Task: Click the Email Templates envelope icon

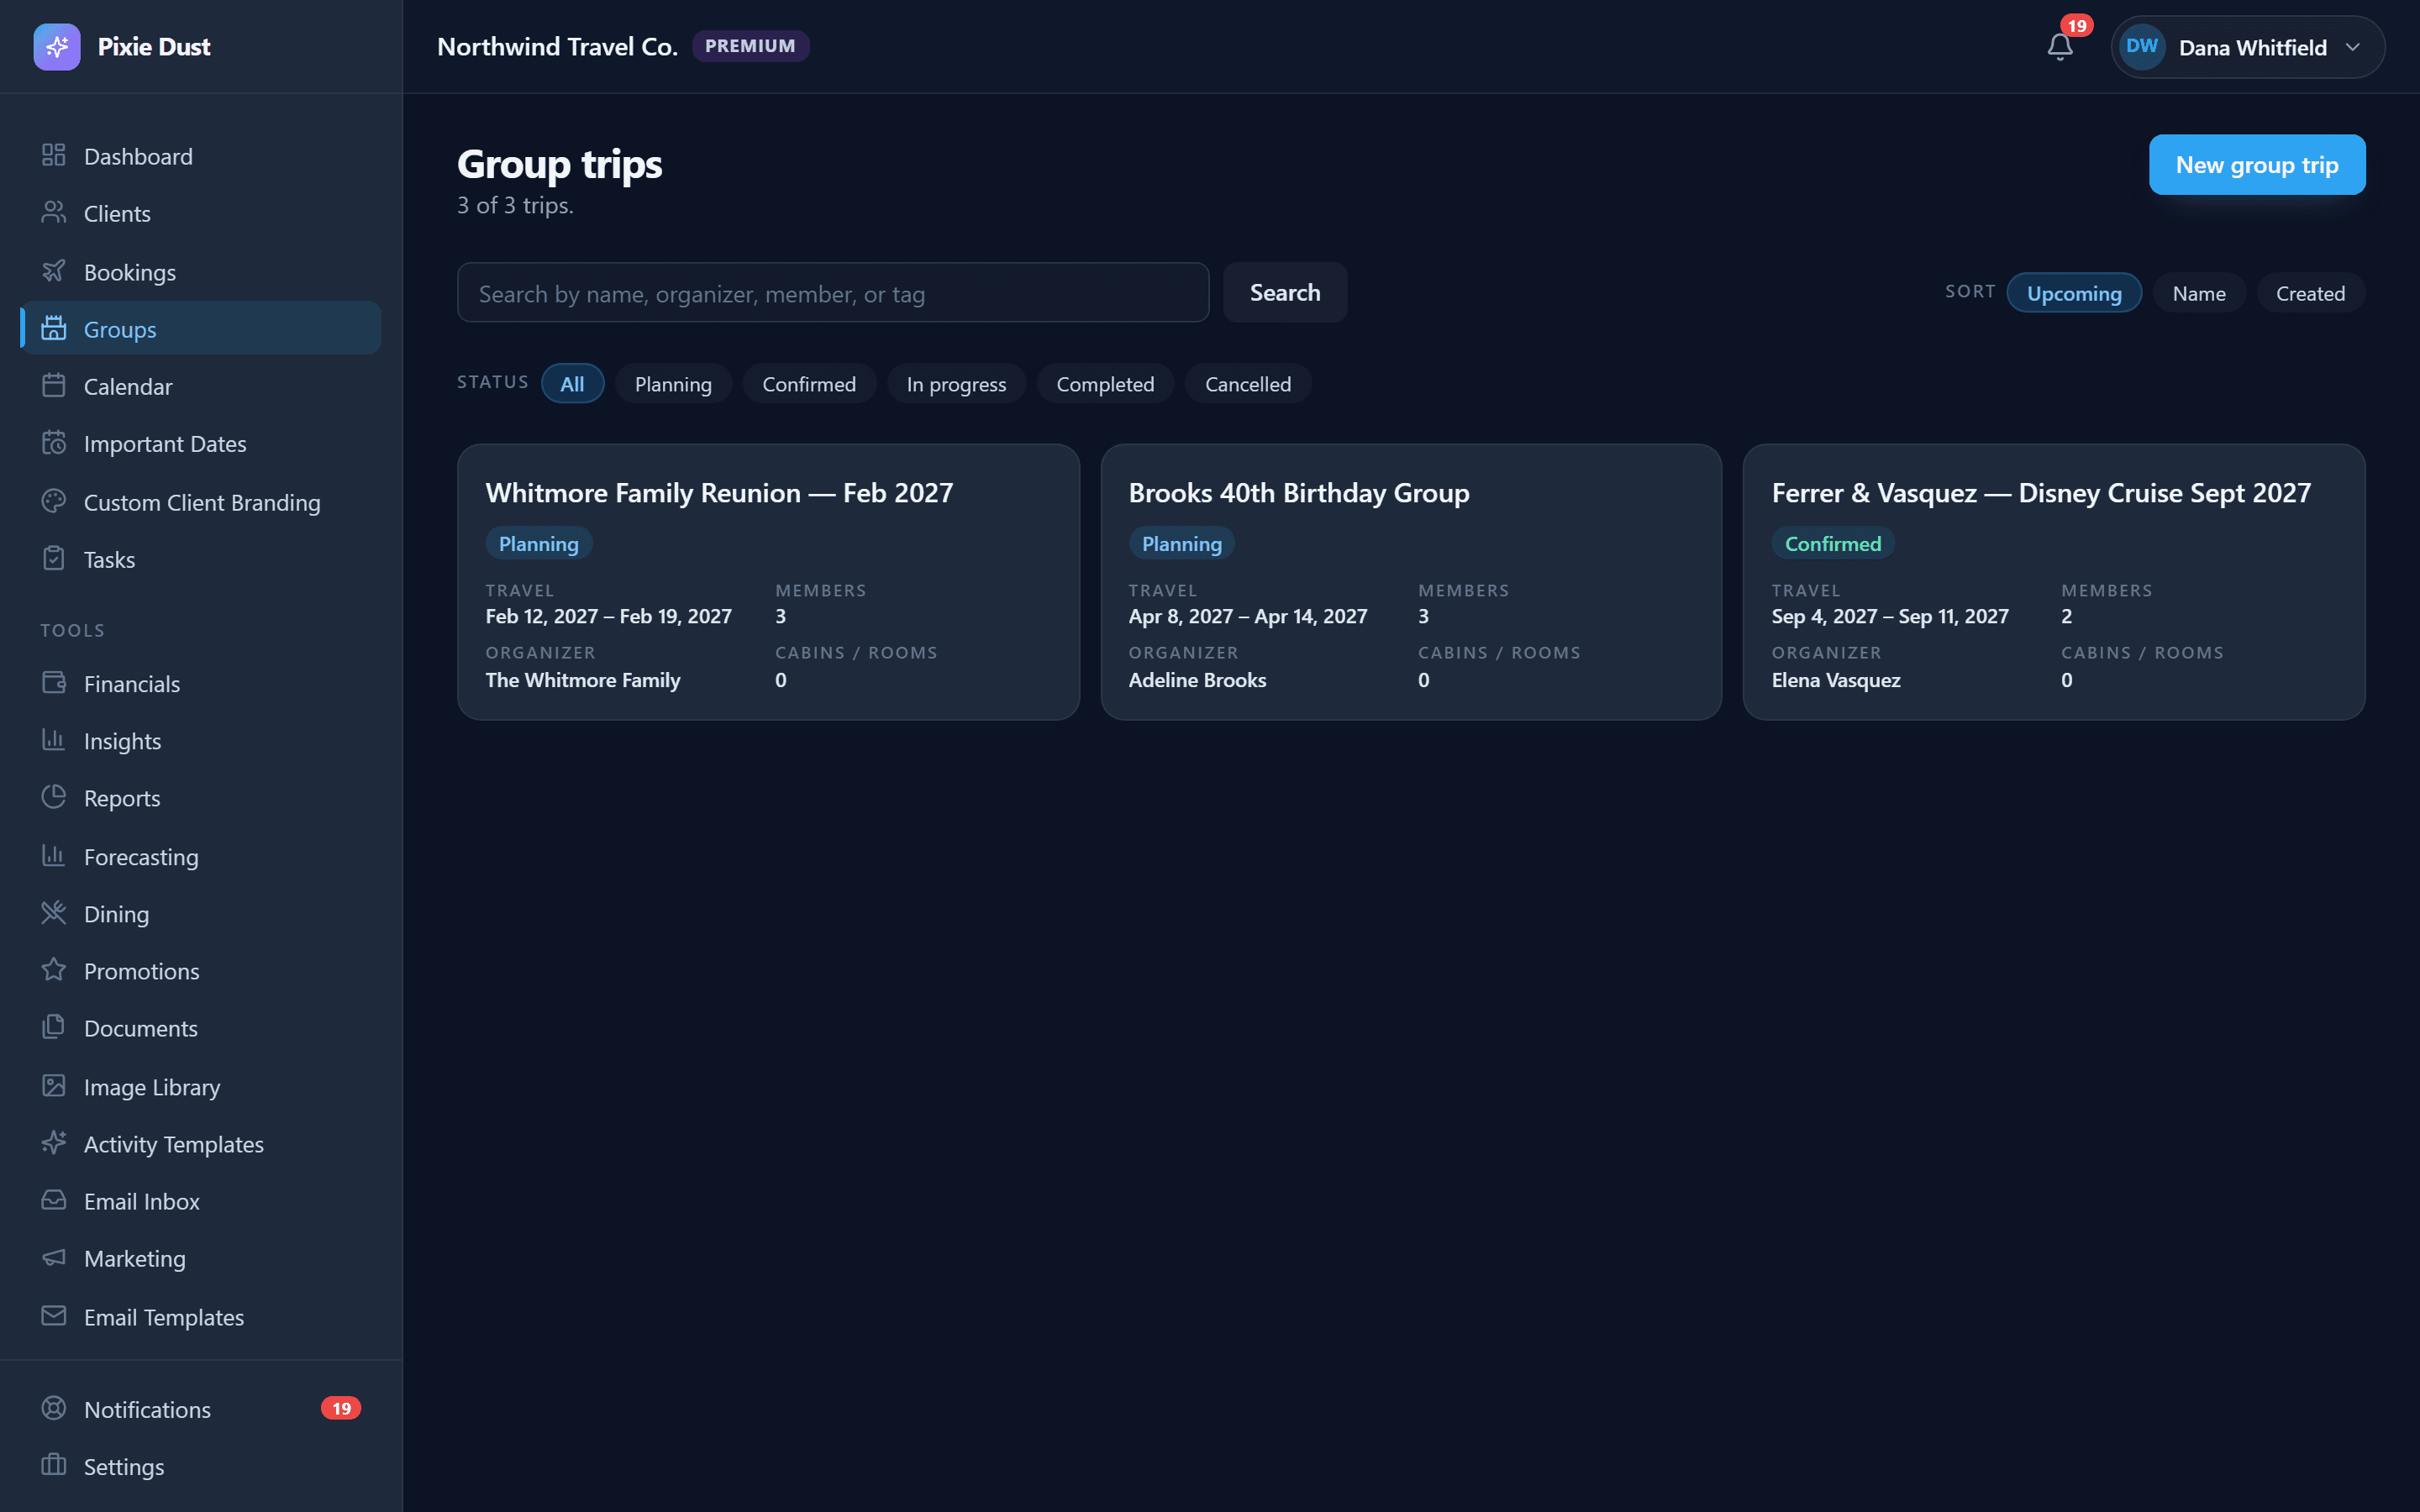Action: (x=54, y=1316)
